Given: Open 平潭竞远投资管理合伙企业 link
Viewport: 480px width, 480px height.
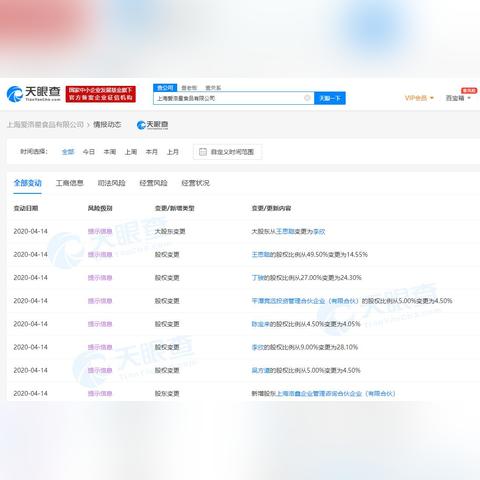Looking at the screenshot, I should 305,301.
